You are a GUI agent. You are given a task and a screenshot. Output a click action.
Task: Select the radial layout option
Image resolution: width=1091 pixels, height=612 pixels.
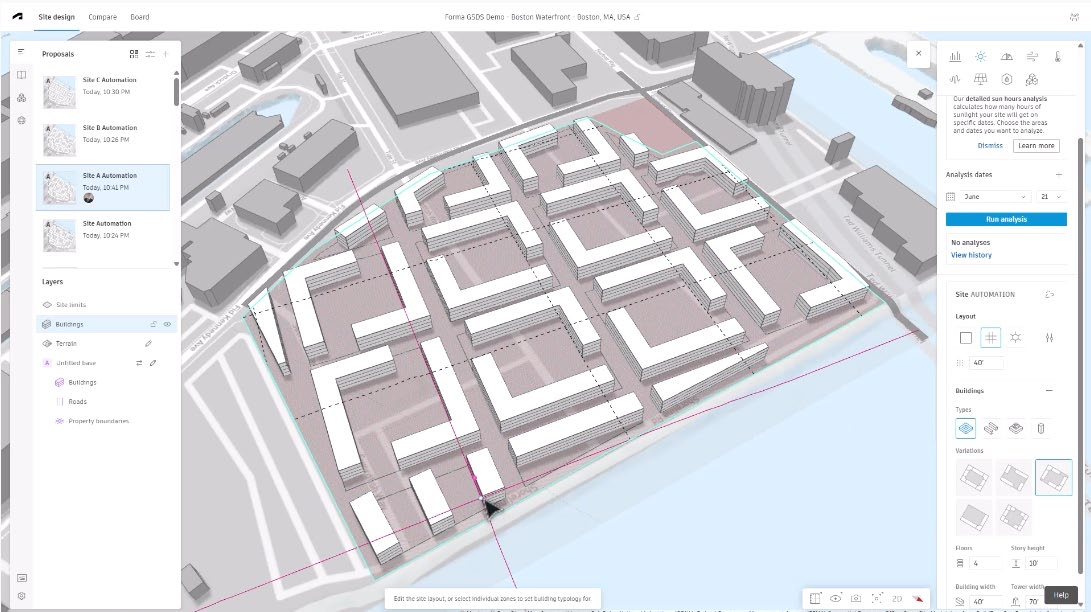(x=1015, y=338)
